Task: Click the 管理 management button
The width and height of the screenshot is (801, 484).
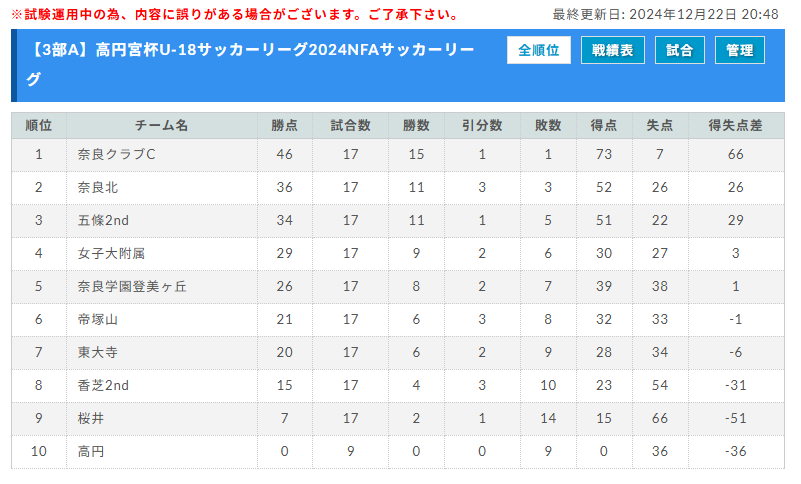Action: (x=740, y=50)
